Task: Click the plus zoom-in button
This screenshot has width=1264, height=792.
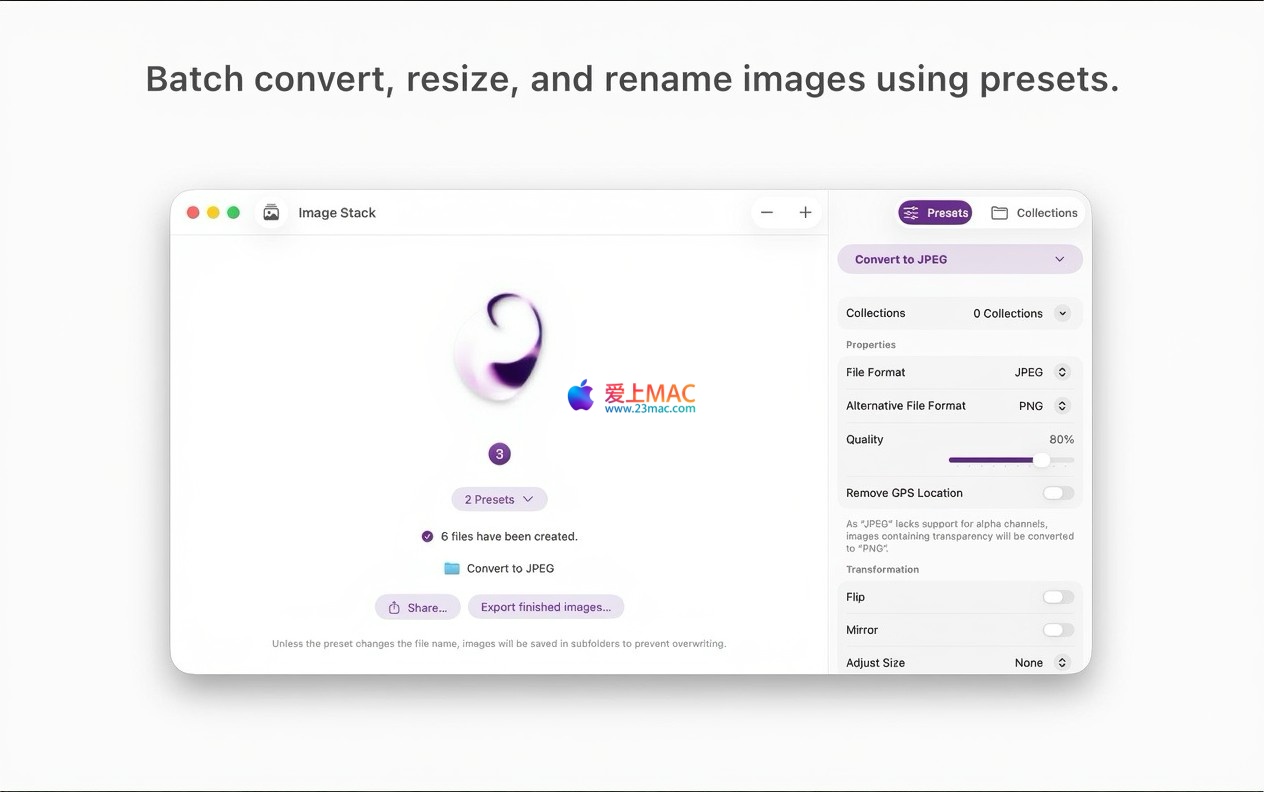Action: (805, 213)
